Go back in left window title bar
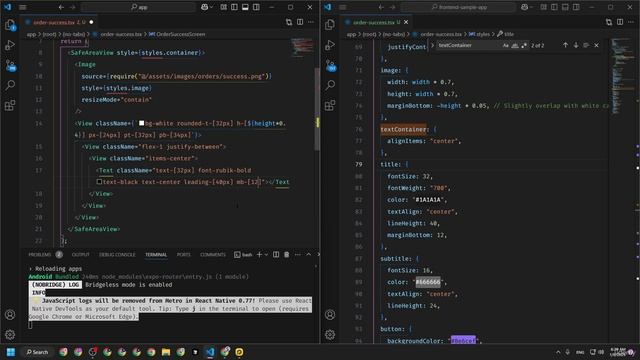 61,7
